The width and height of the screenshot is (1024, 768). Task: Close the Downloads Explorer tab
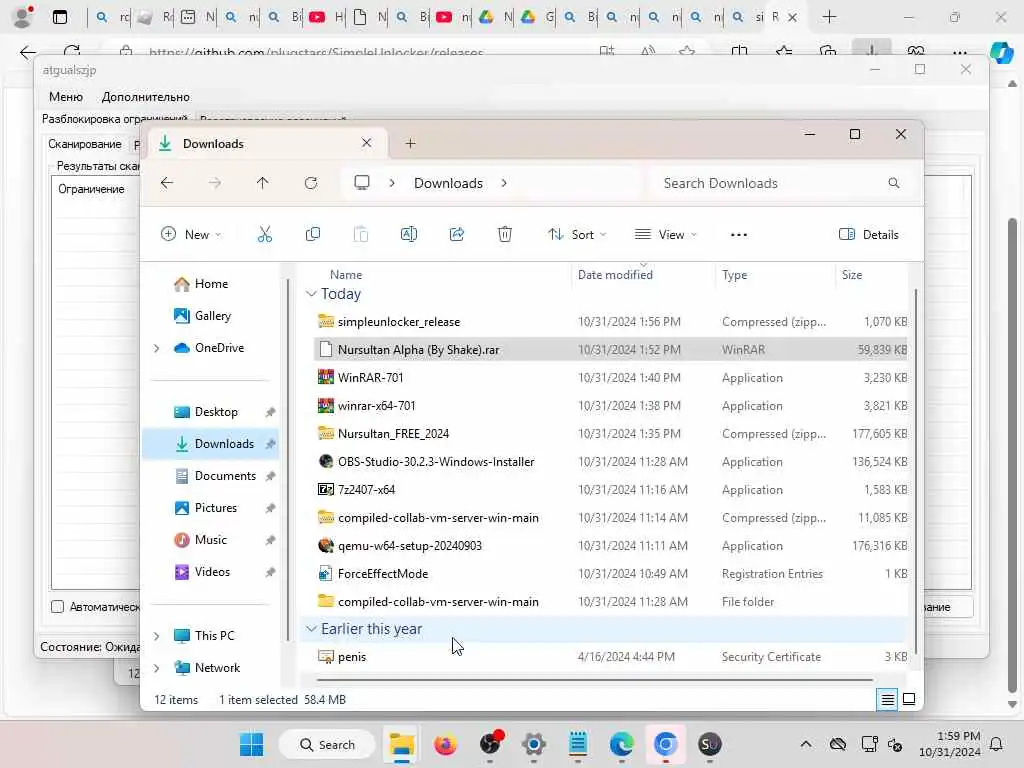click(x=366, y=143)
